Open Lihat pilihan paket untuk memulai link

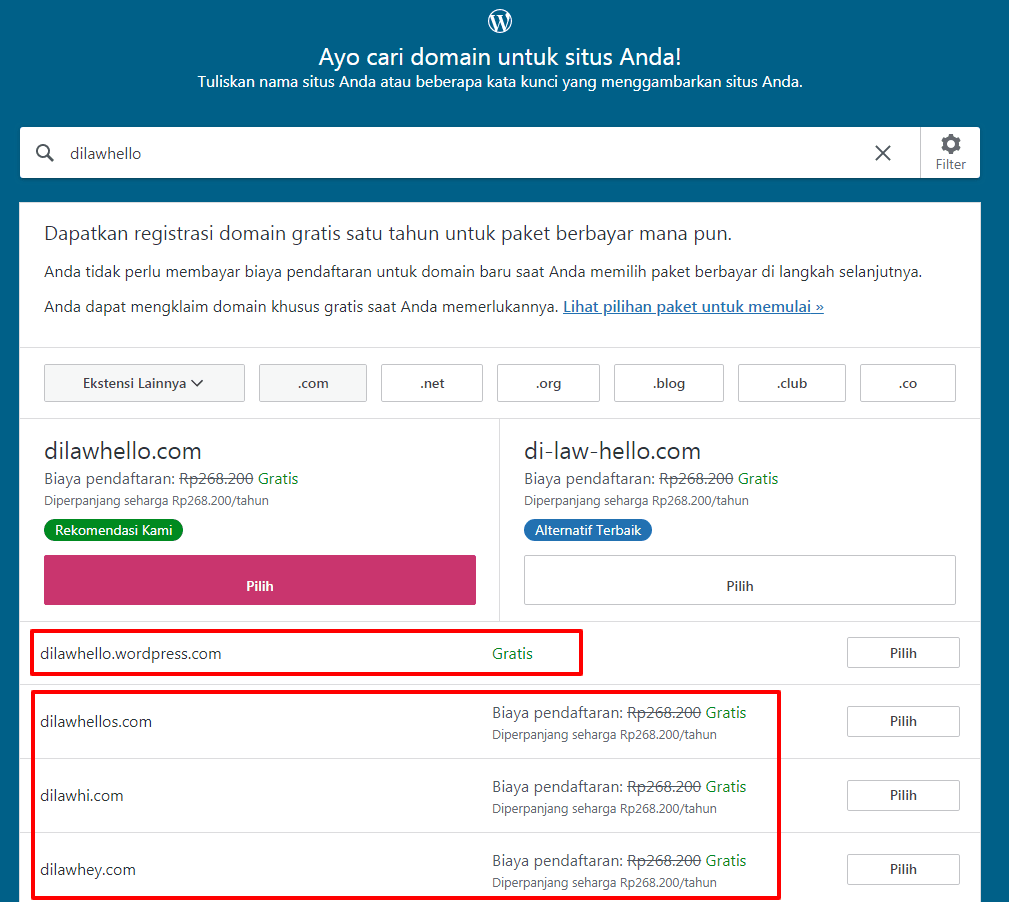tap(693, 307)
